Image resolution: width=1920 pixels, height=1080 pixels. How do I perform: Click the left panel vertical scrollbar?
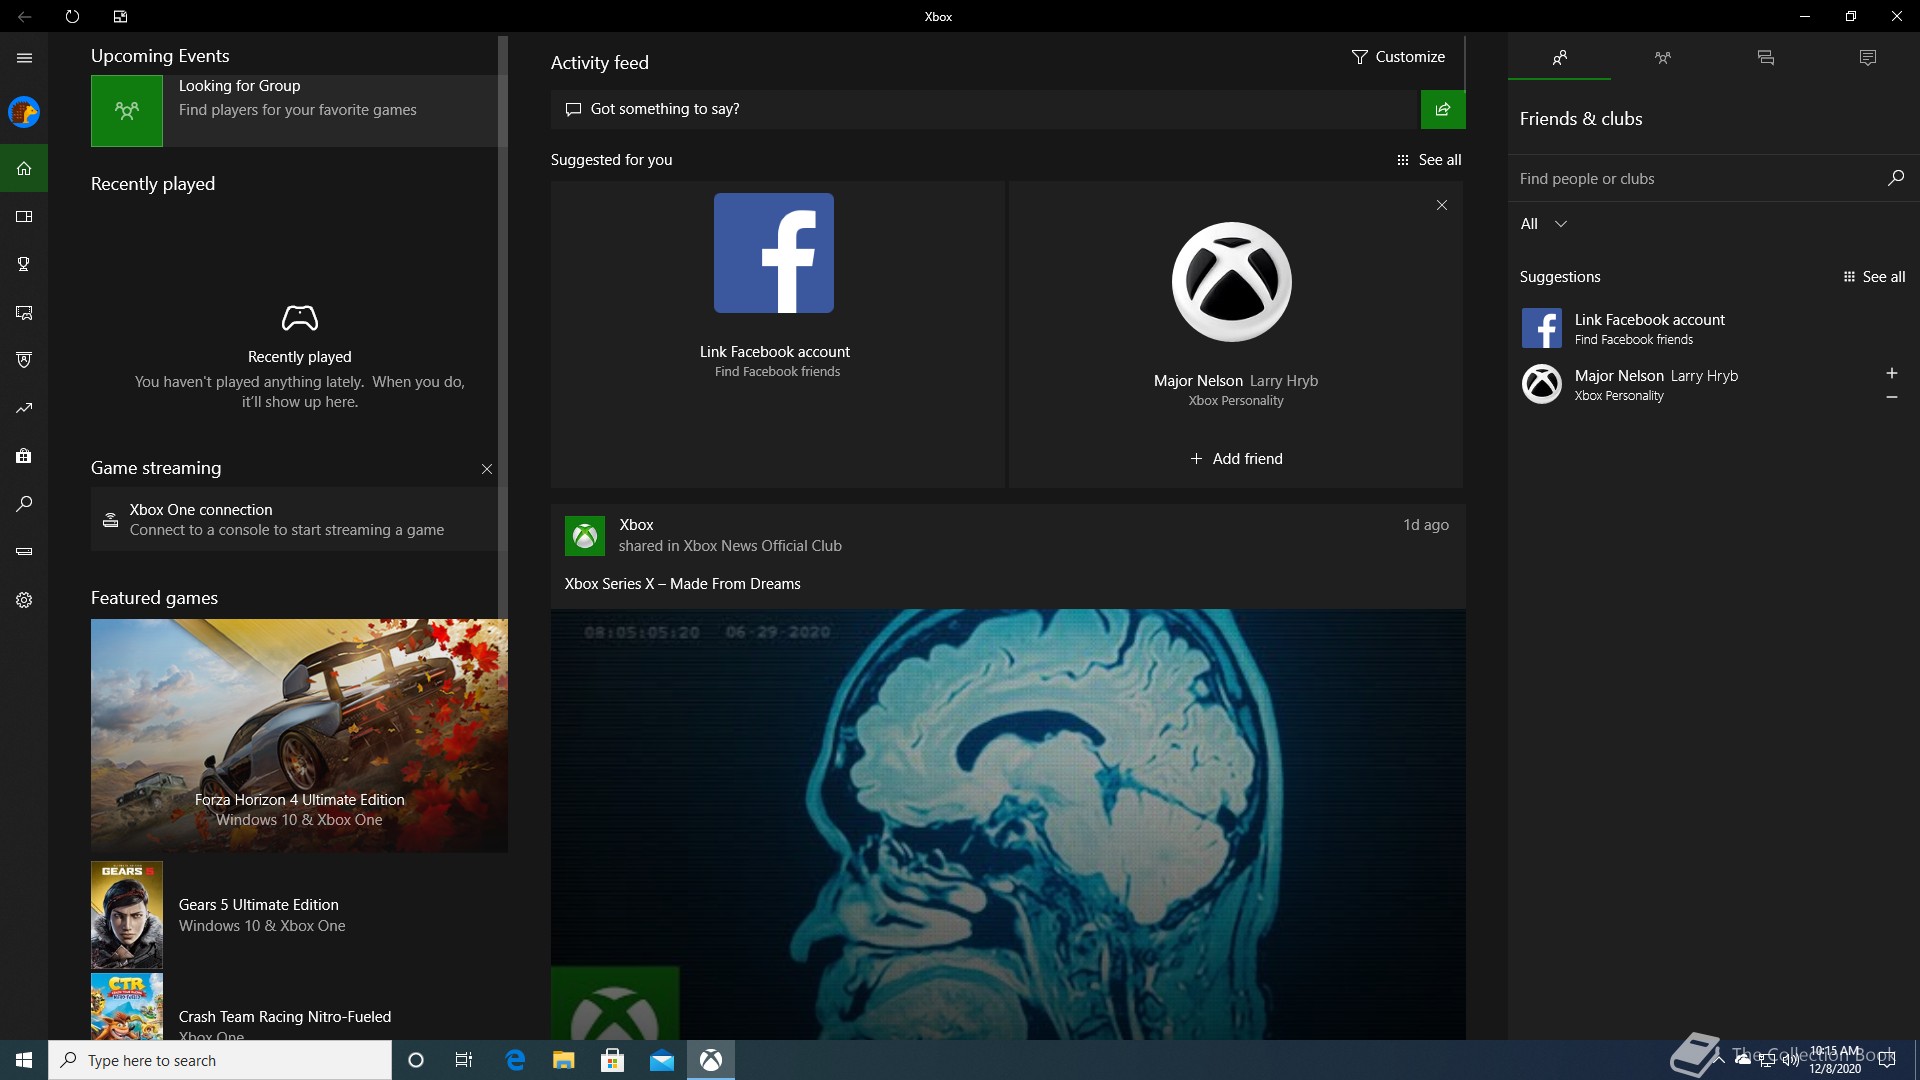[503, 327]
